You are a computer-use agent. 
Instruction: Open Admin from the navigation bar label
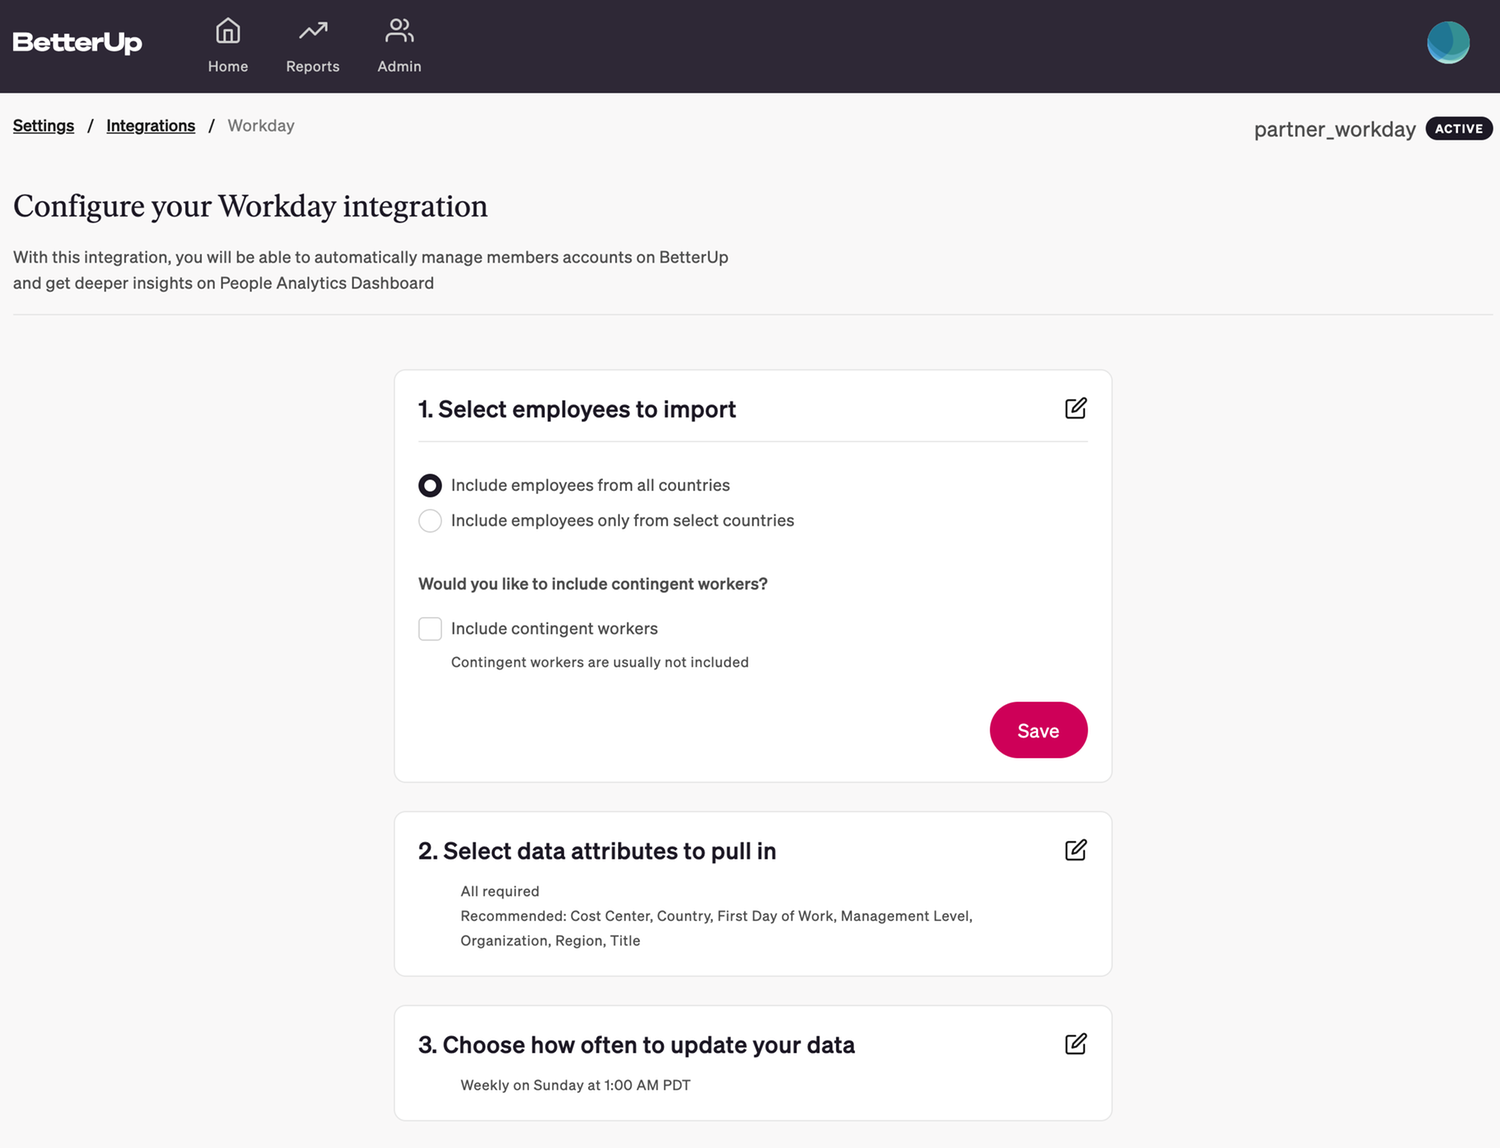point(399,66)
